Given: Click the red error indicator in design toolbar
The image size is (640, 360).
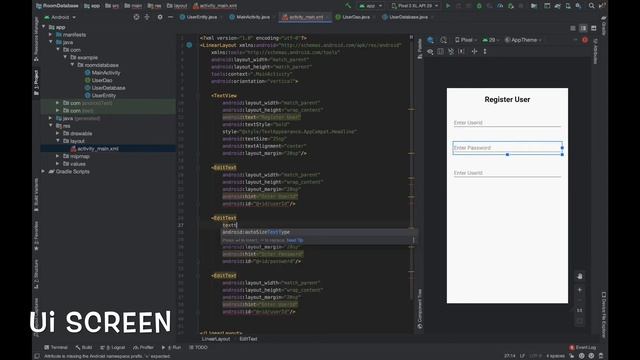Looking at the screenshot, I should tap(585, 40).
